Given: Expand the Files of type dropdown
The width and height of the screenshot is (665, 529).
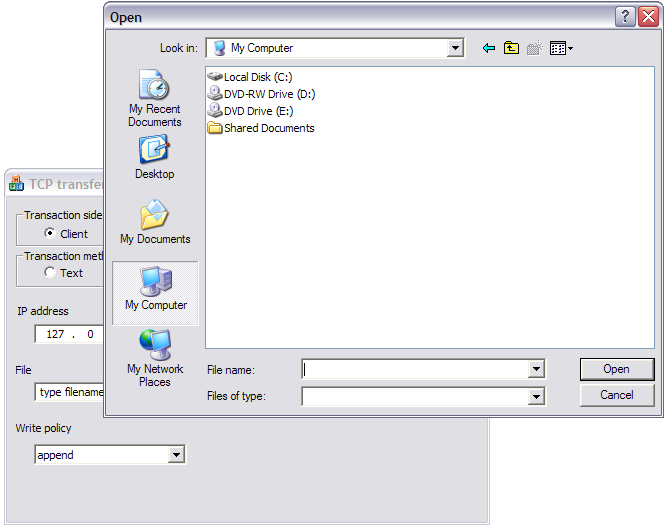Looking at the screenshot, I should tap(536, 397).
